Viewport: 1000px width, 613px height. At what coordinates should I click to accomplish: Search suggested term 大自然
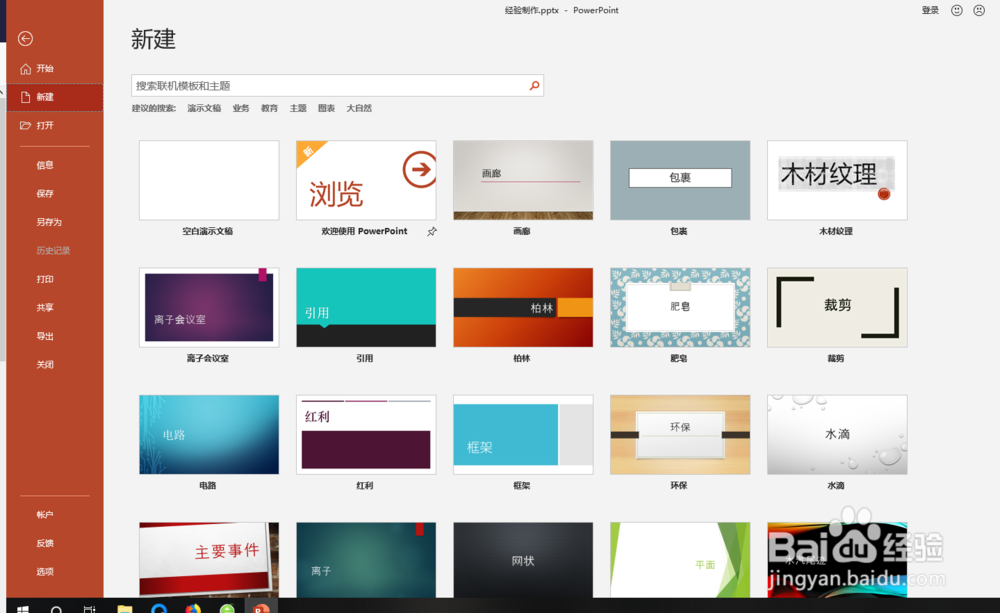coord(359,108)
